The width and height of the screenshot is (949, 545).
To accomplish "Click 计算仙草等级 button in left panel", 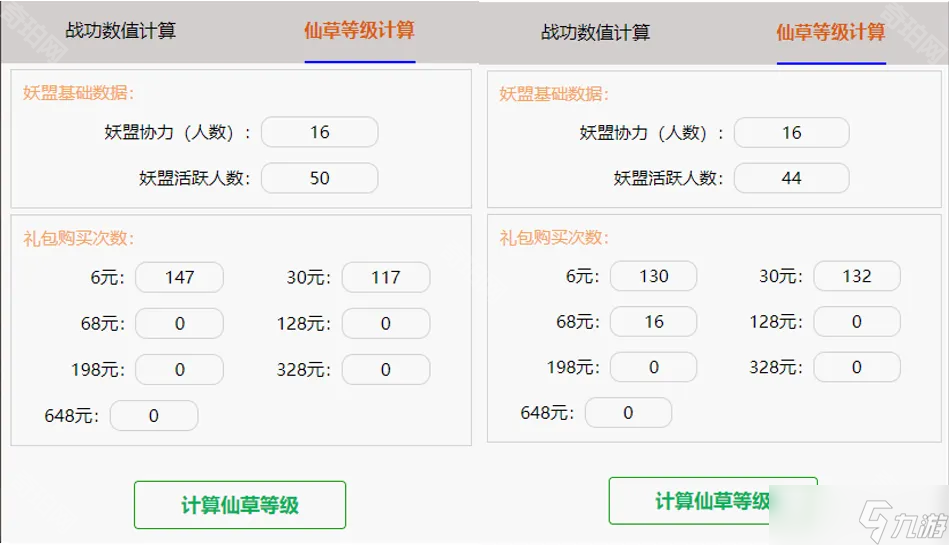I will pyautogui.click(x=240, y=505).
